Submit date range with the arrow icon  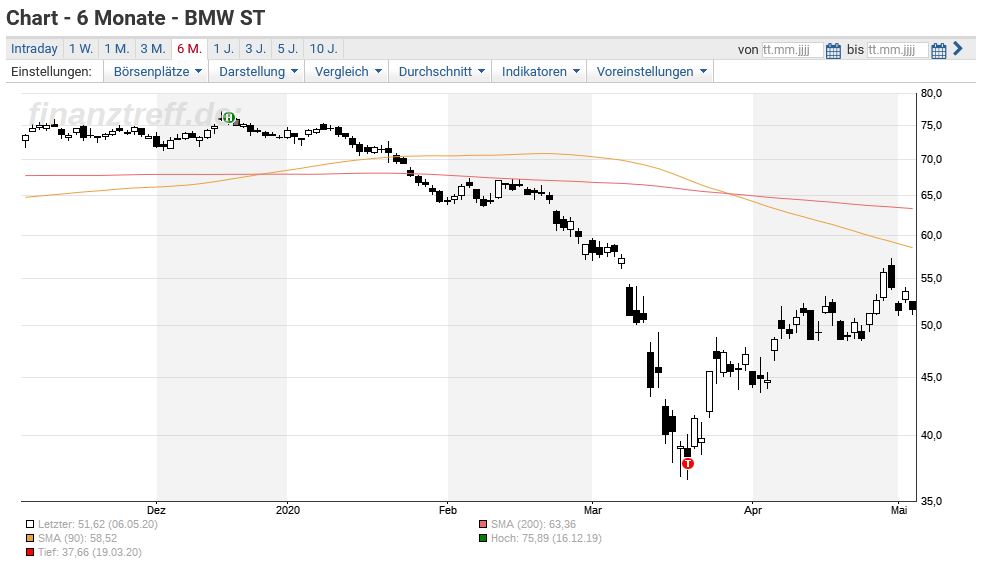pos(957,48)
